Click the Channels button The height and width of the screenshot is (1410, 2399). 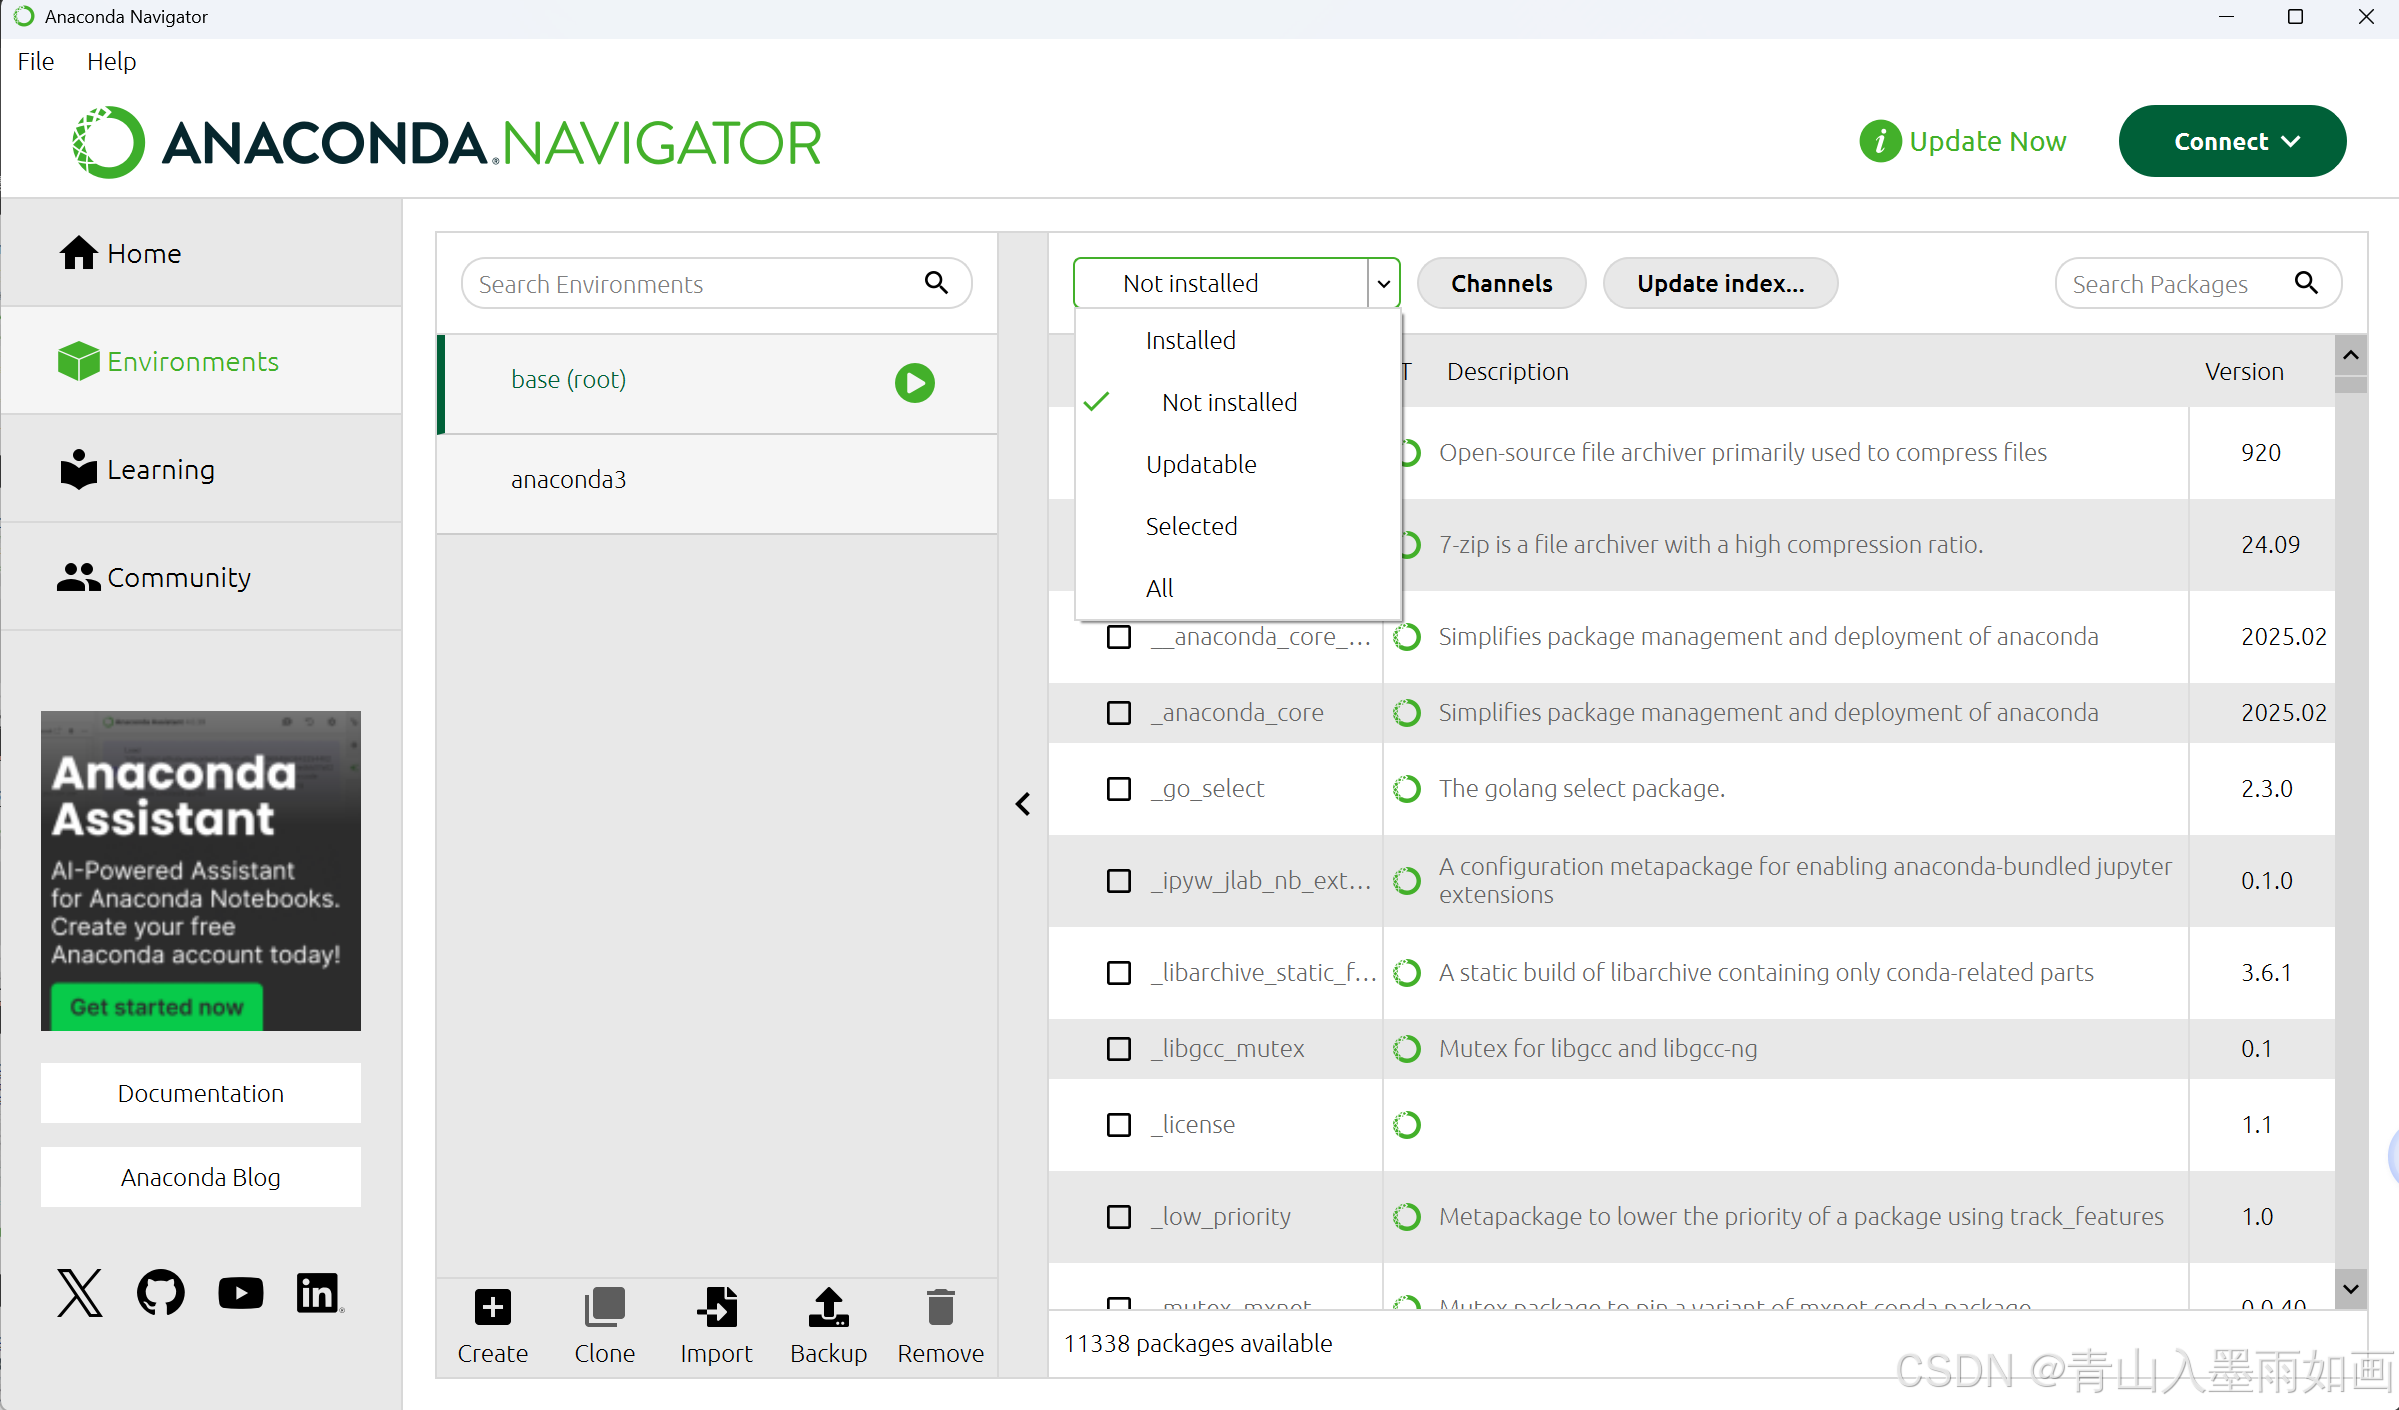(x=1501, y=284)
